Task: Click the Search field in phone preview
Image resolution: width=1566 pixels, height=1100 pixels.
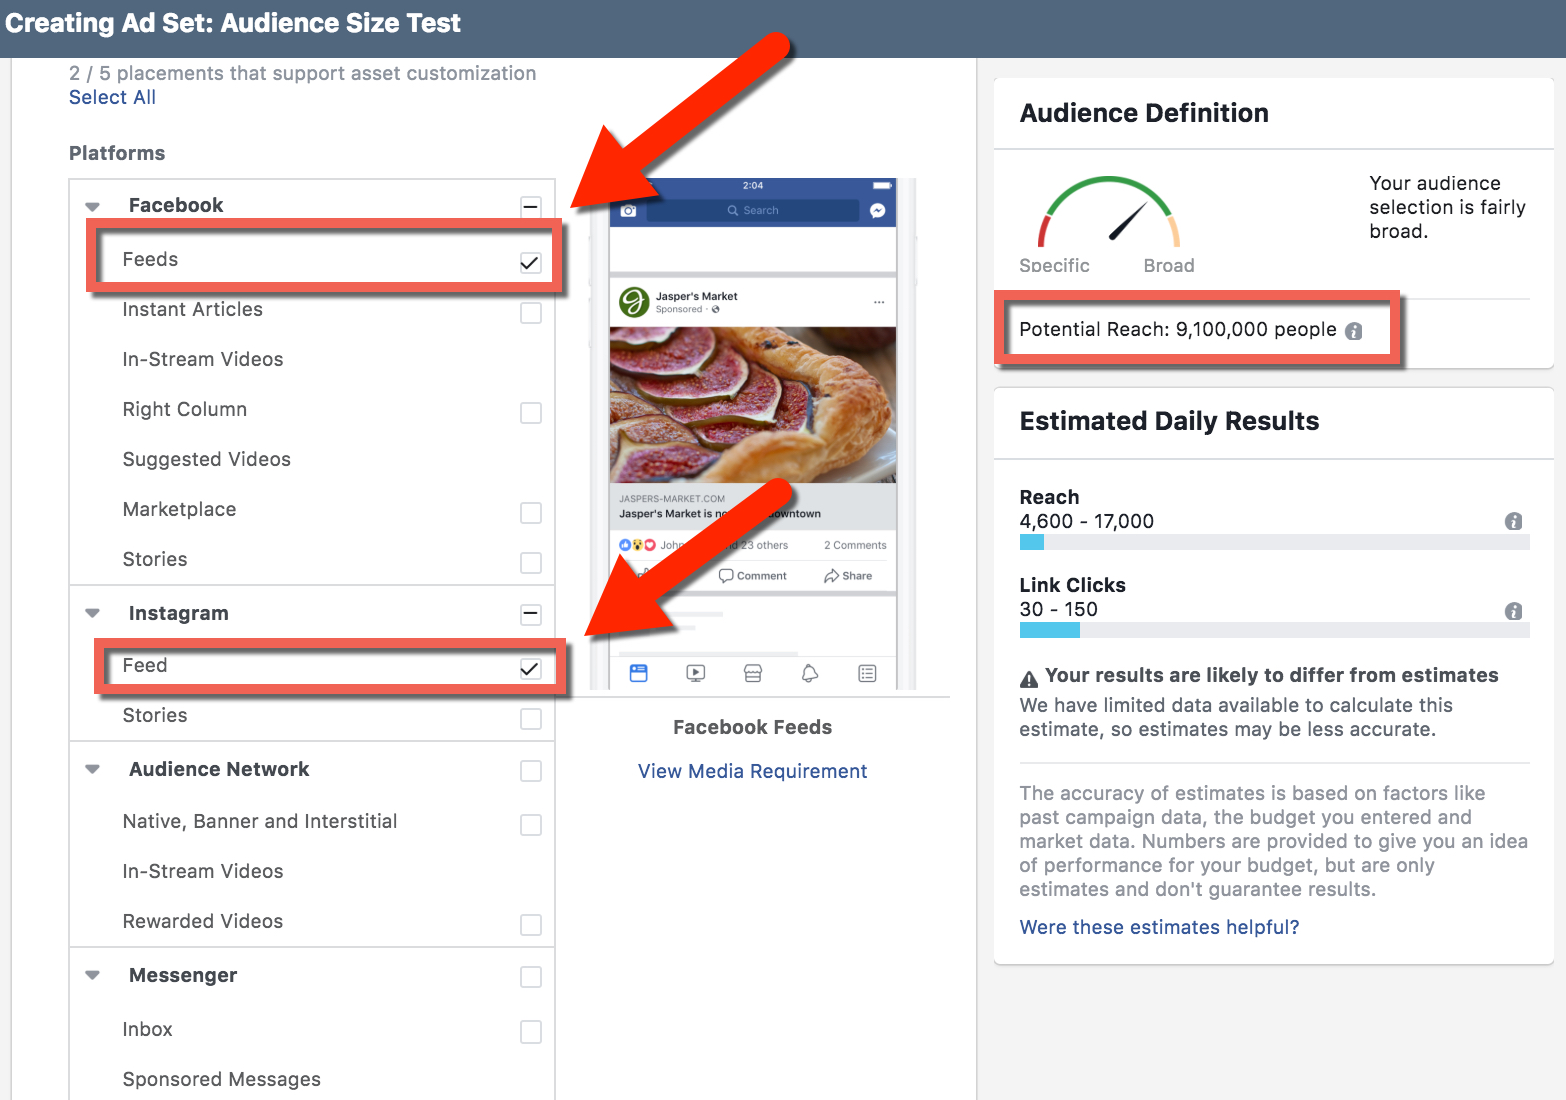Action: (753, 210)
